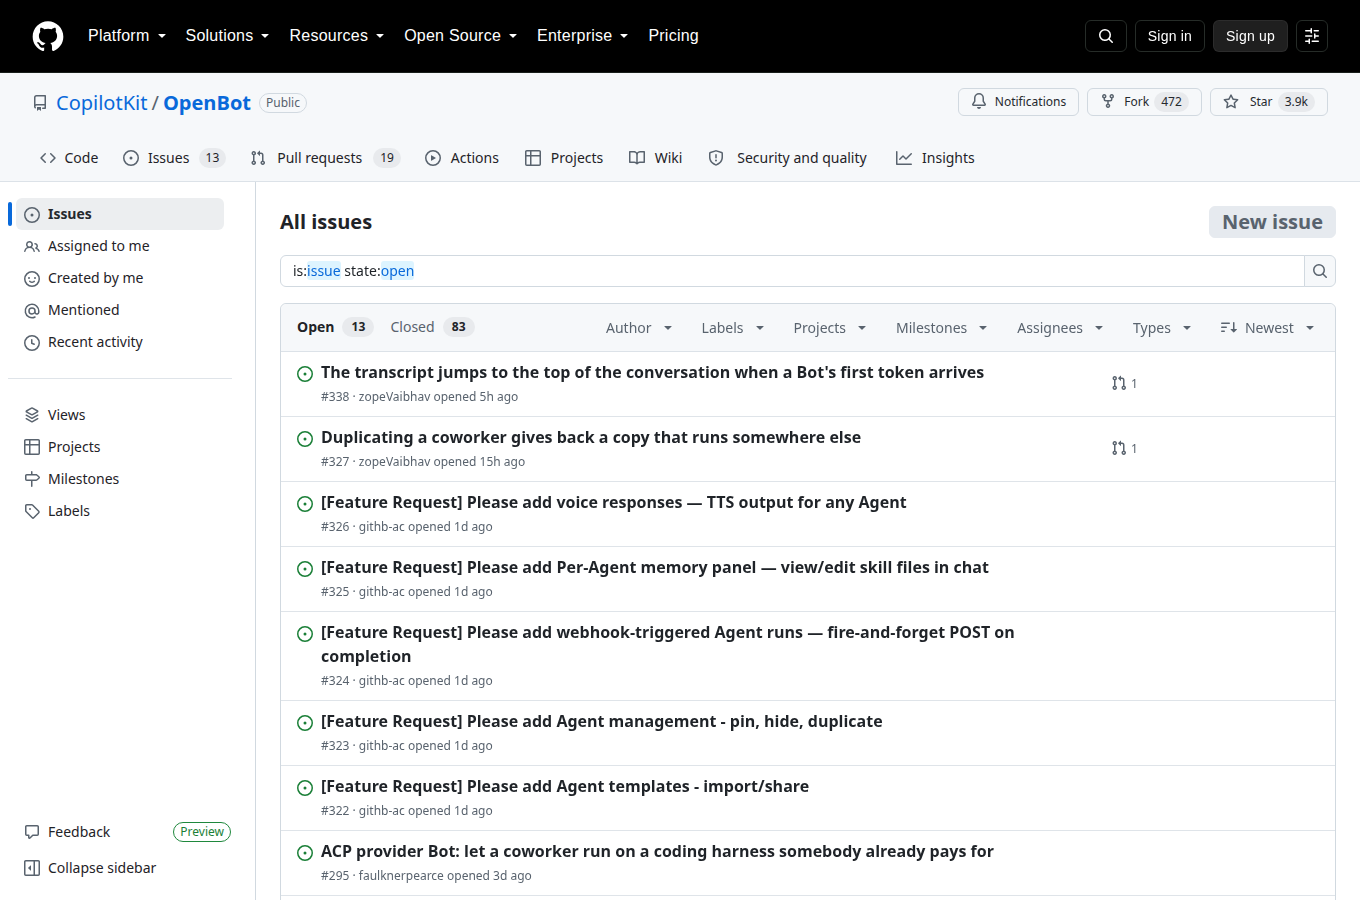
Task: Open Agent templates import/share issue
Action: [565, 786]
